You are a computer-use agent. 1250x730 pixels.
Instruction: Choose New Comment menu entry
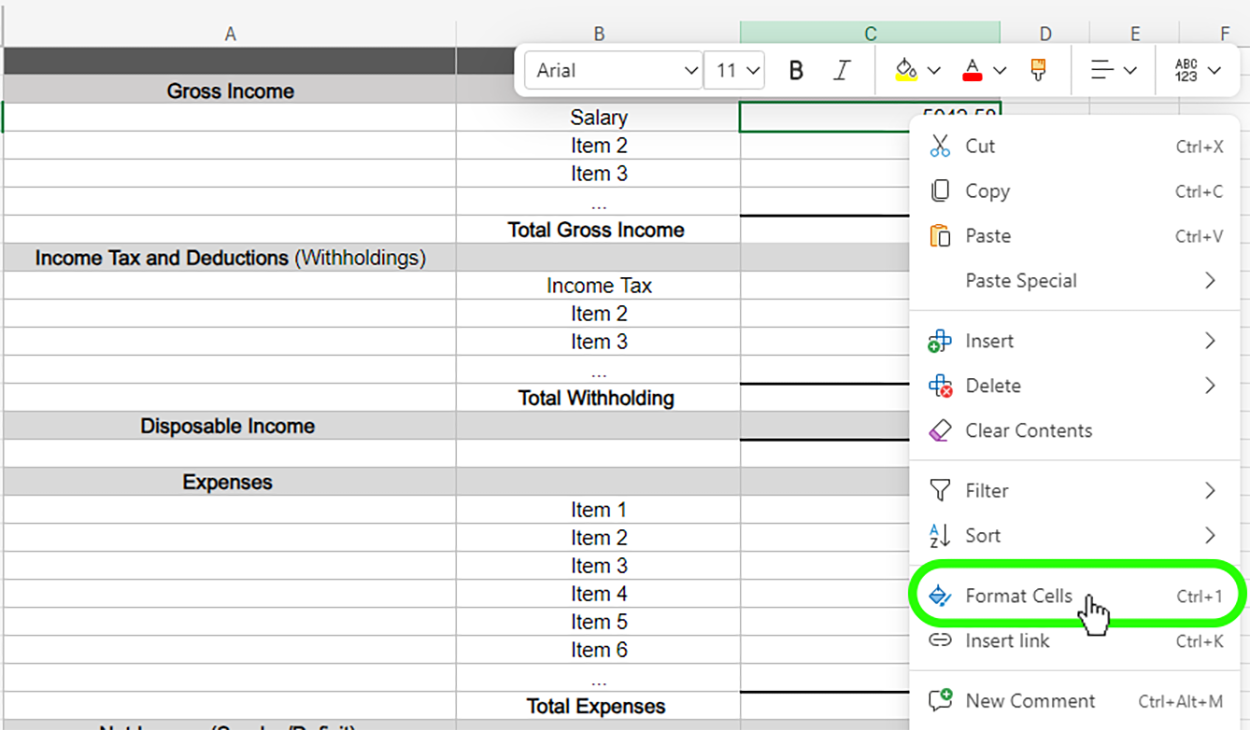[1075, 701]
